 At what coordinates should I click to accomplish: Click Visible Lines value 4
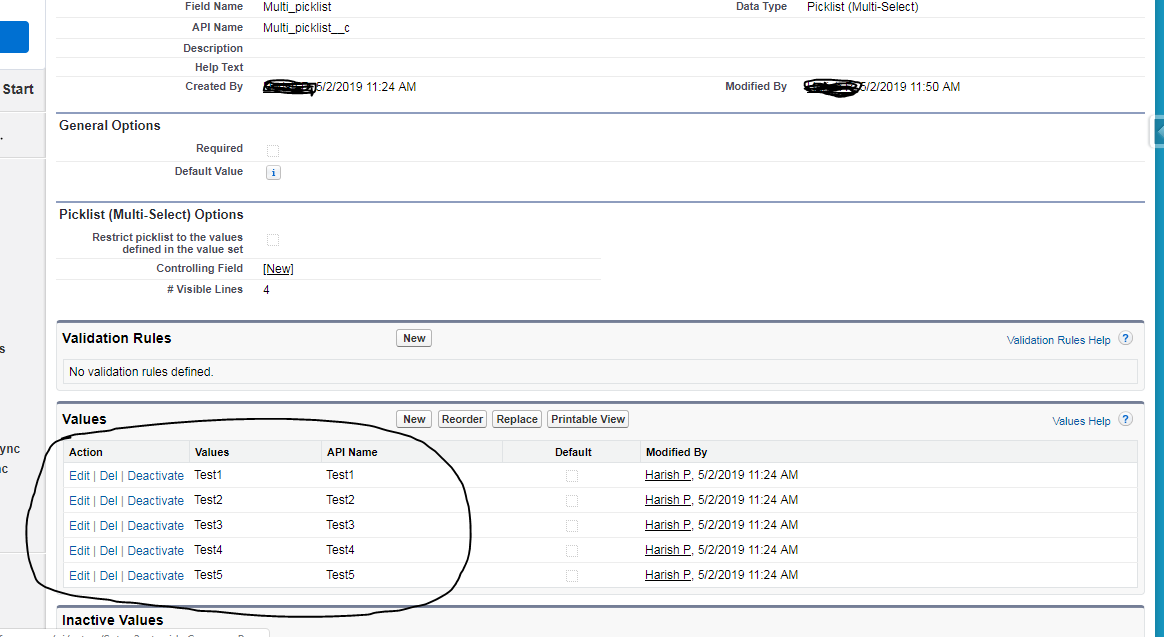click(266, 290)
